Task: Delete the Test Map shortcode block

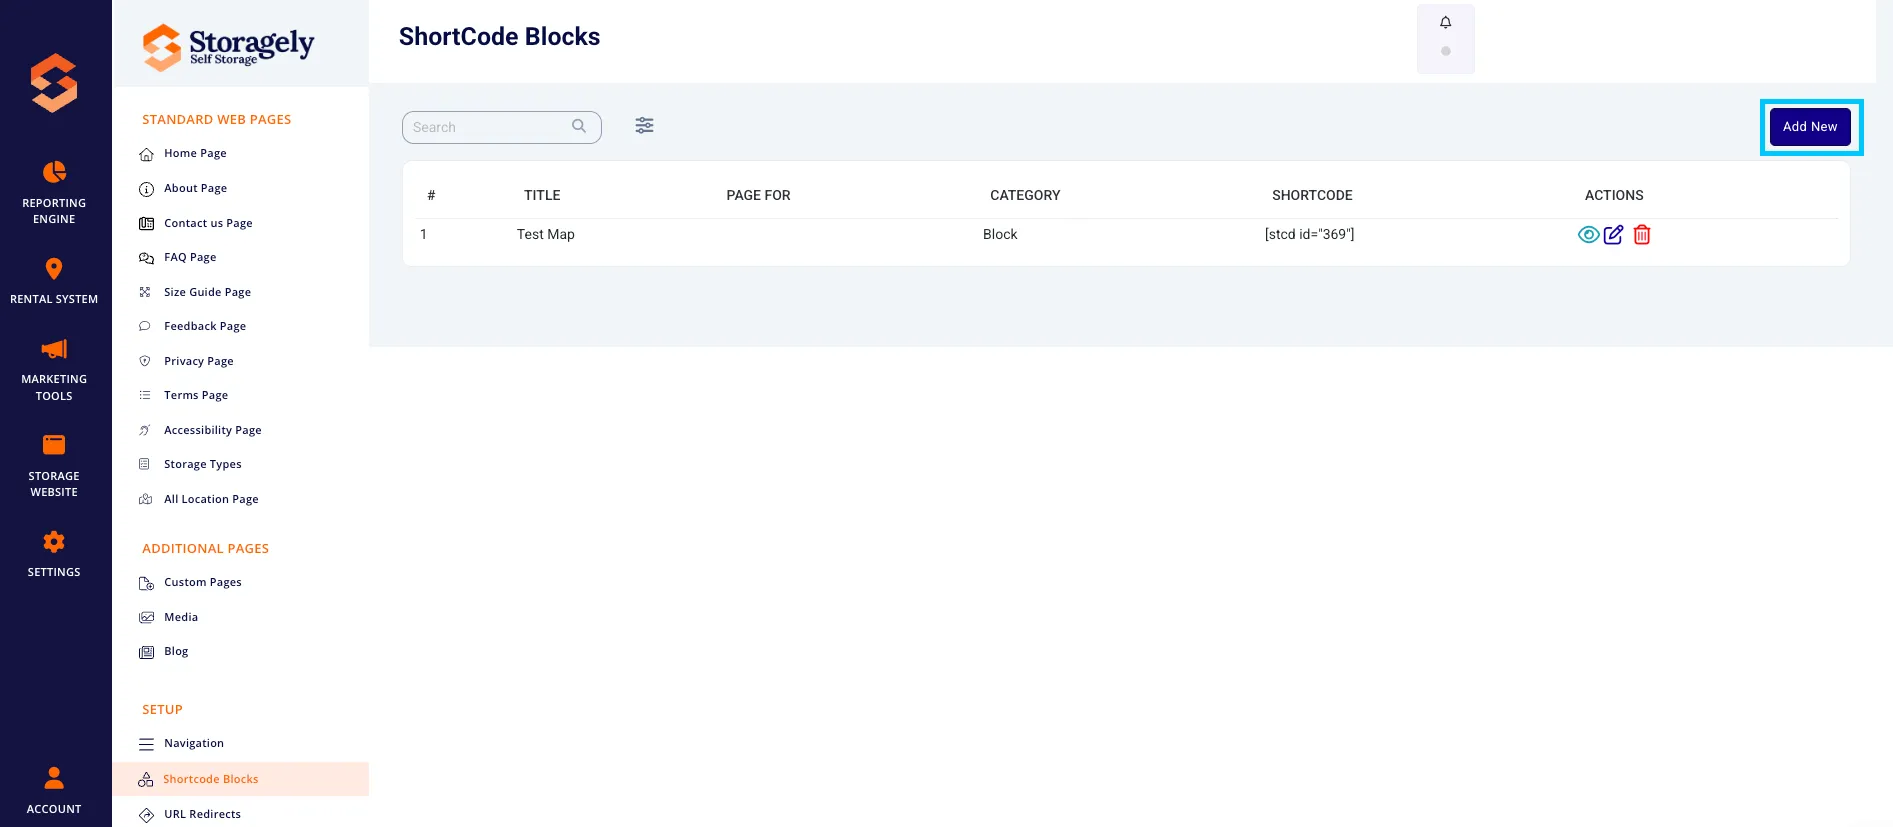Action: (1641, 235)
